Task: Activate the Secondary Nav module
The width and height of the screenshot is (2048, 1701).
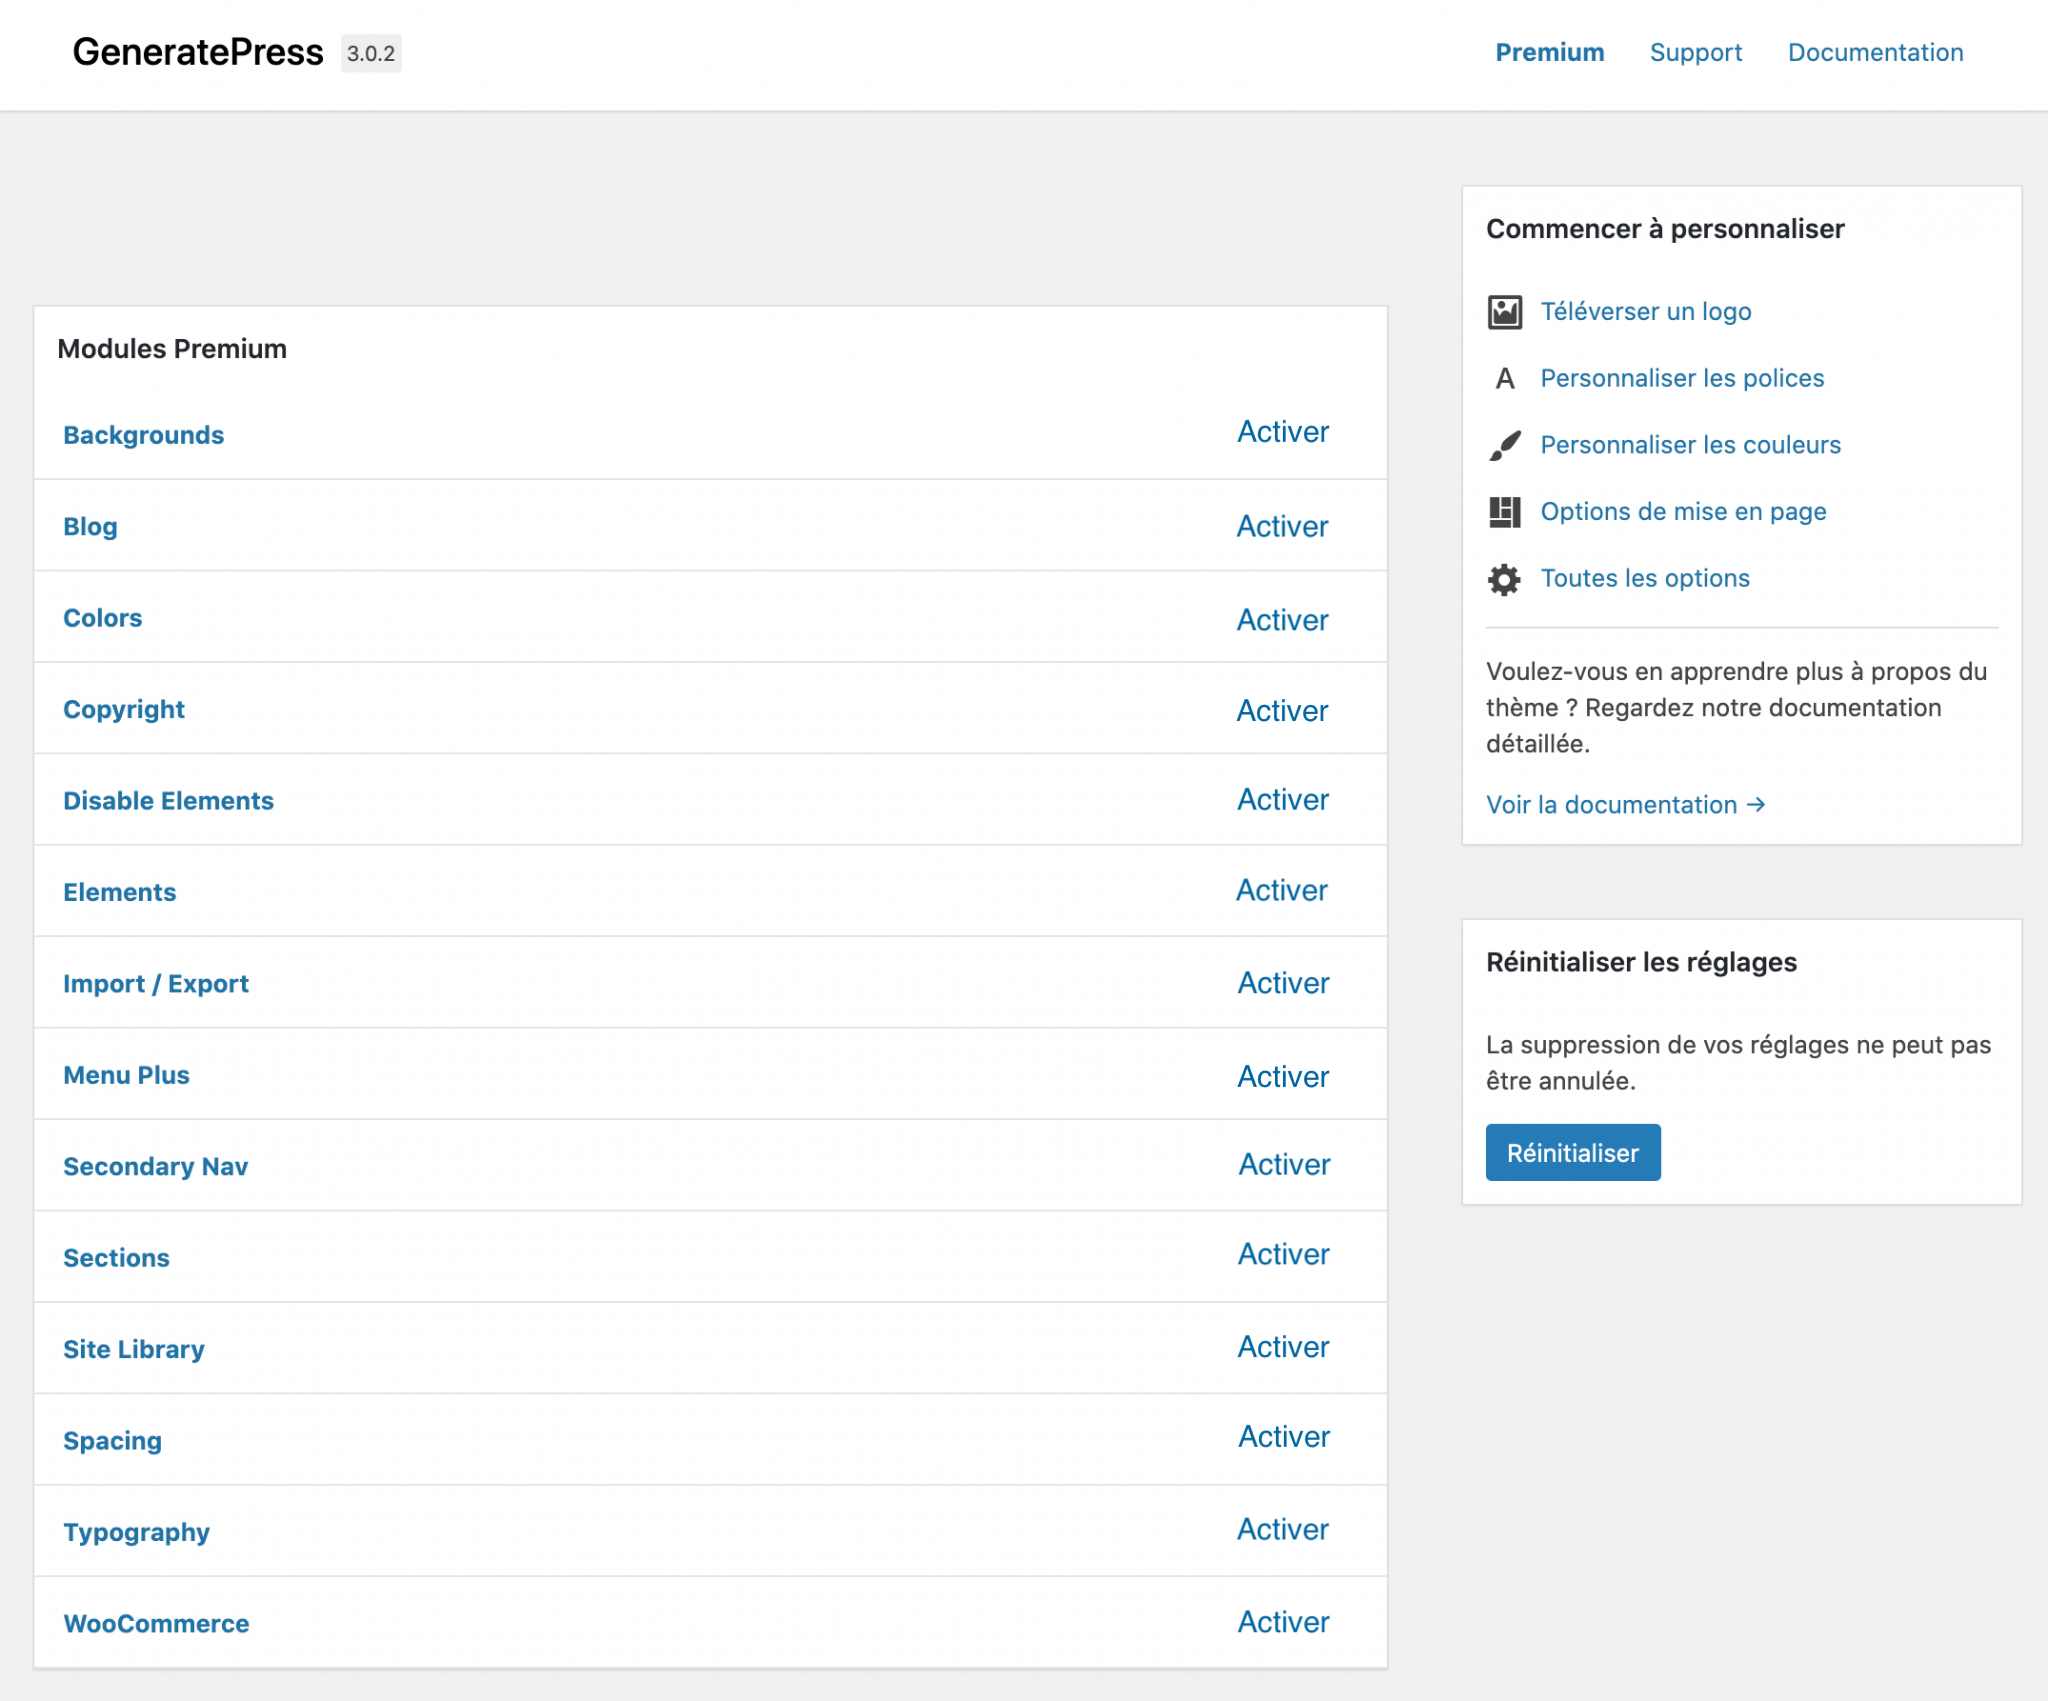Action: click(x=1283, y=1165)
